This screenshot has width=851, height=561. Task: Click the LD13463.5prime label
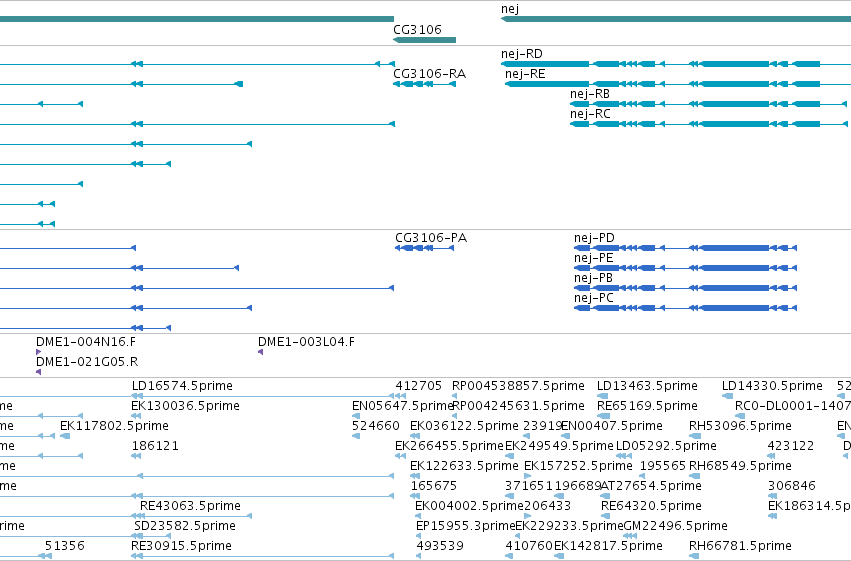(647, 386)
